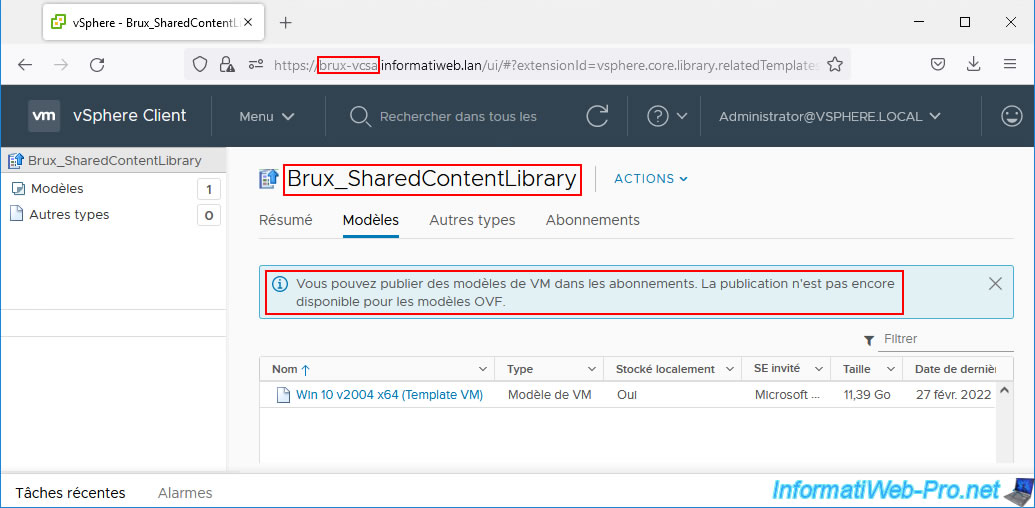The height and width of the screenshot is (508, 1035).
Task: Dismiss the info banner with the X
Action: tap(995, 284)
